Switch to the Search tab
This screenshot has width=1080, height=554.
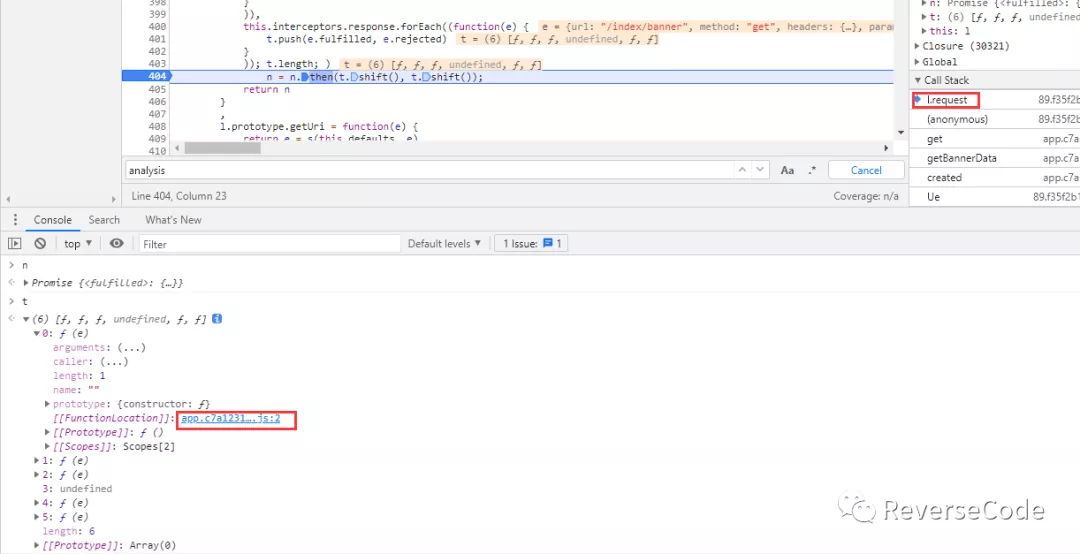(x=104, y=220)
